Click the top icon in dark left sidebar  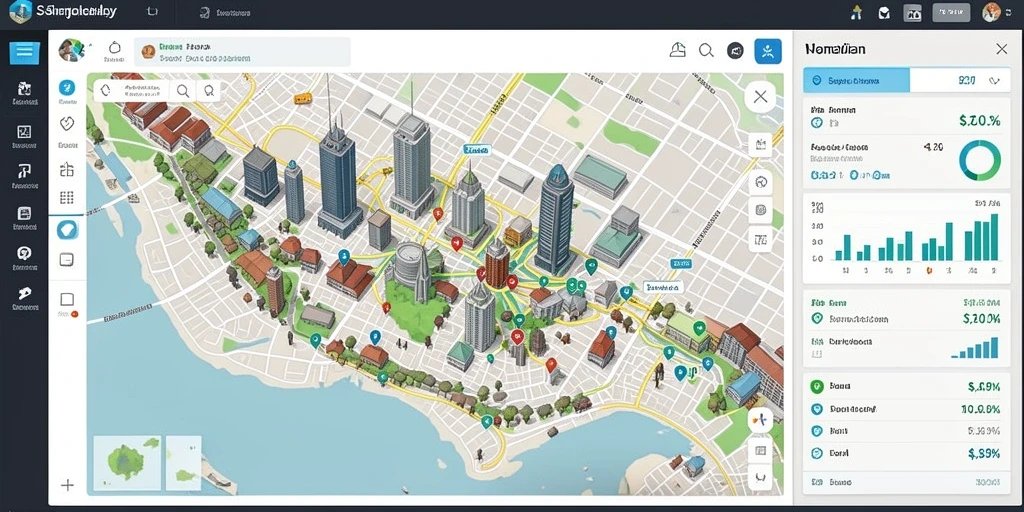pyautogui.click(x=24, y=93)
